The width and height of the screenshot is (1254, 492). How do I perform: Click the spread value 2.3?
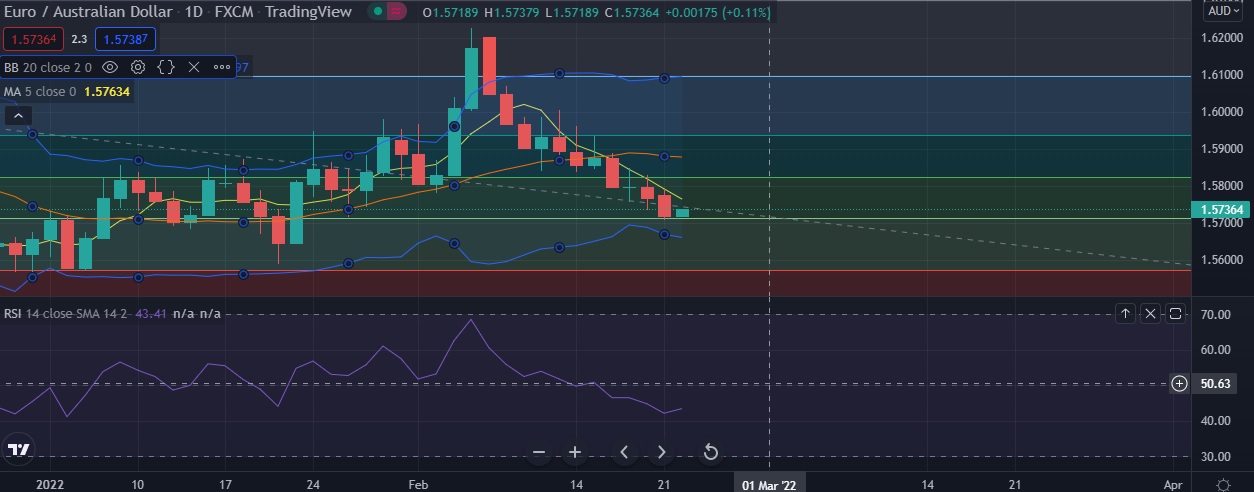(80, 39)
